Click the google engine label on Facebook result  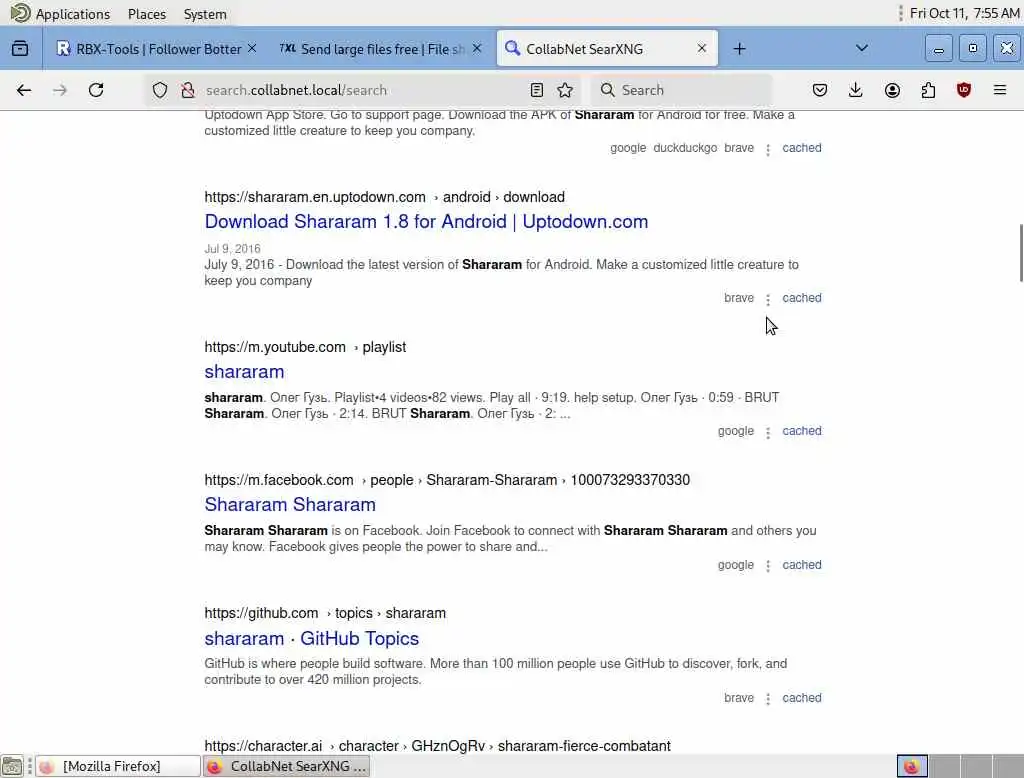click(735, 565)
